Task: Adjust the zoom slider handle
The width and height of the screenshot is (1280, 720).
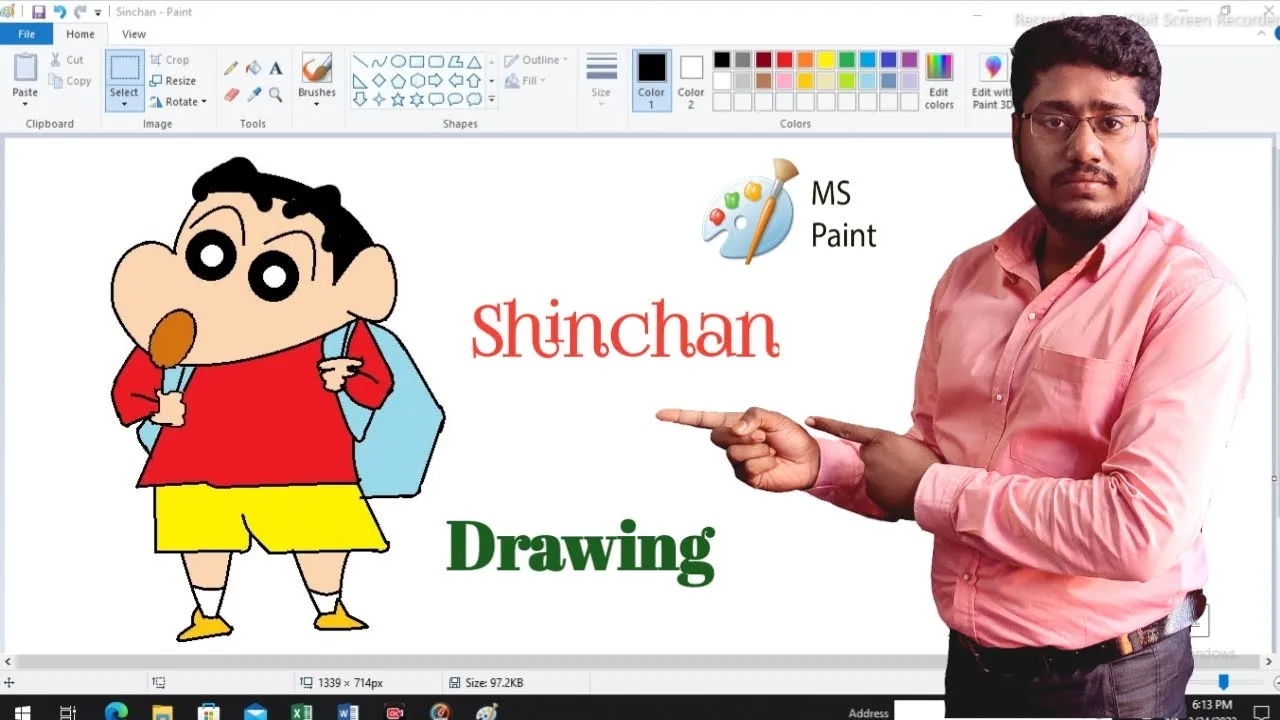Action: pos(1223,681)
